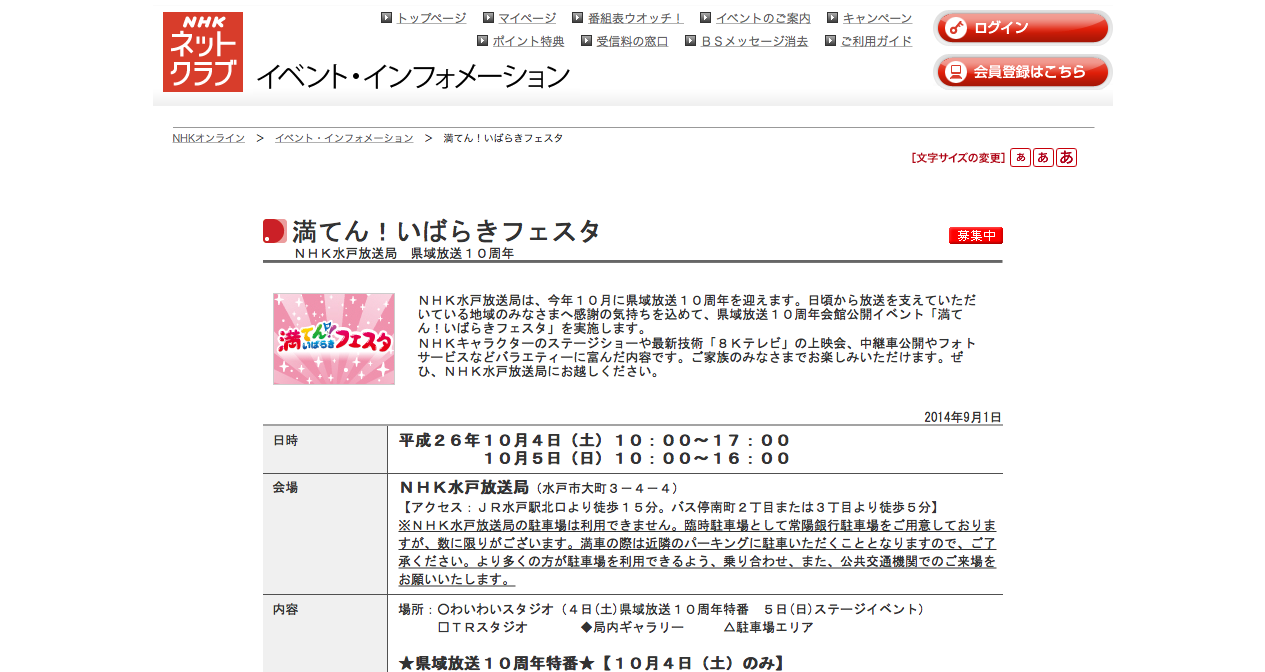Click the square icon beside イベントのご案内
This screenshot has height=672, width=1265.
coord(706,18)
